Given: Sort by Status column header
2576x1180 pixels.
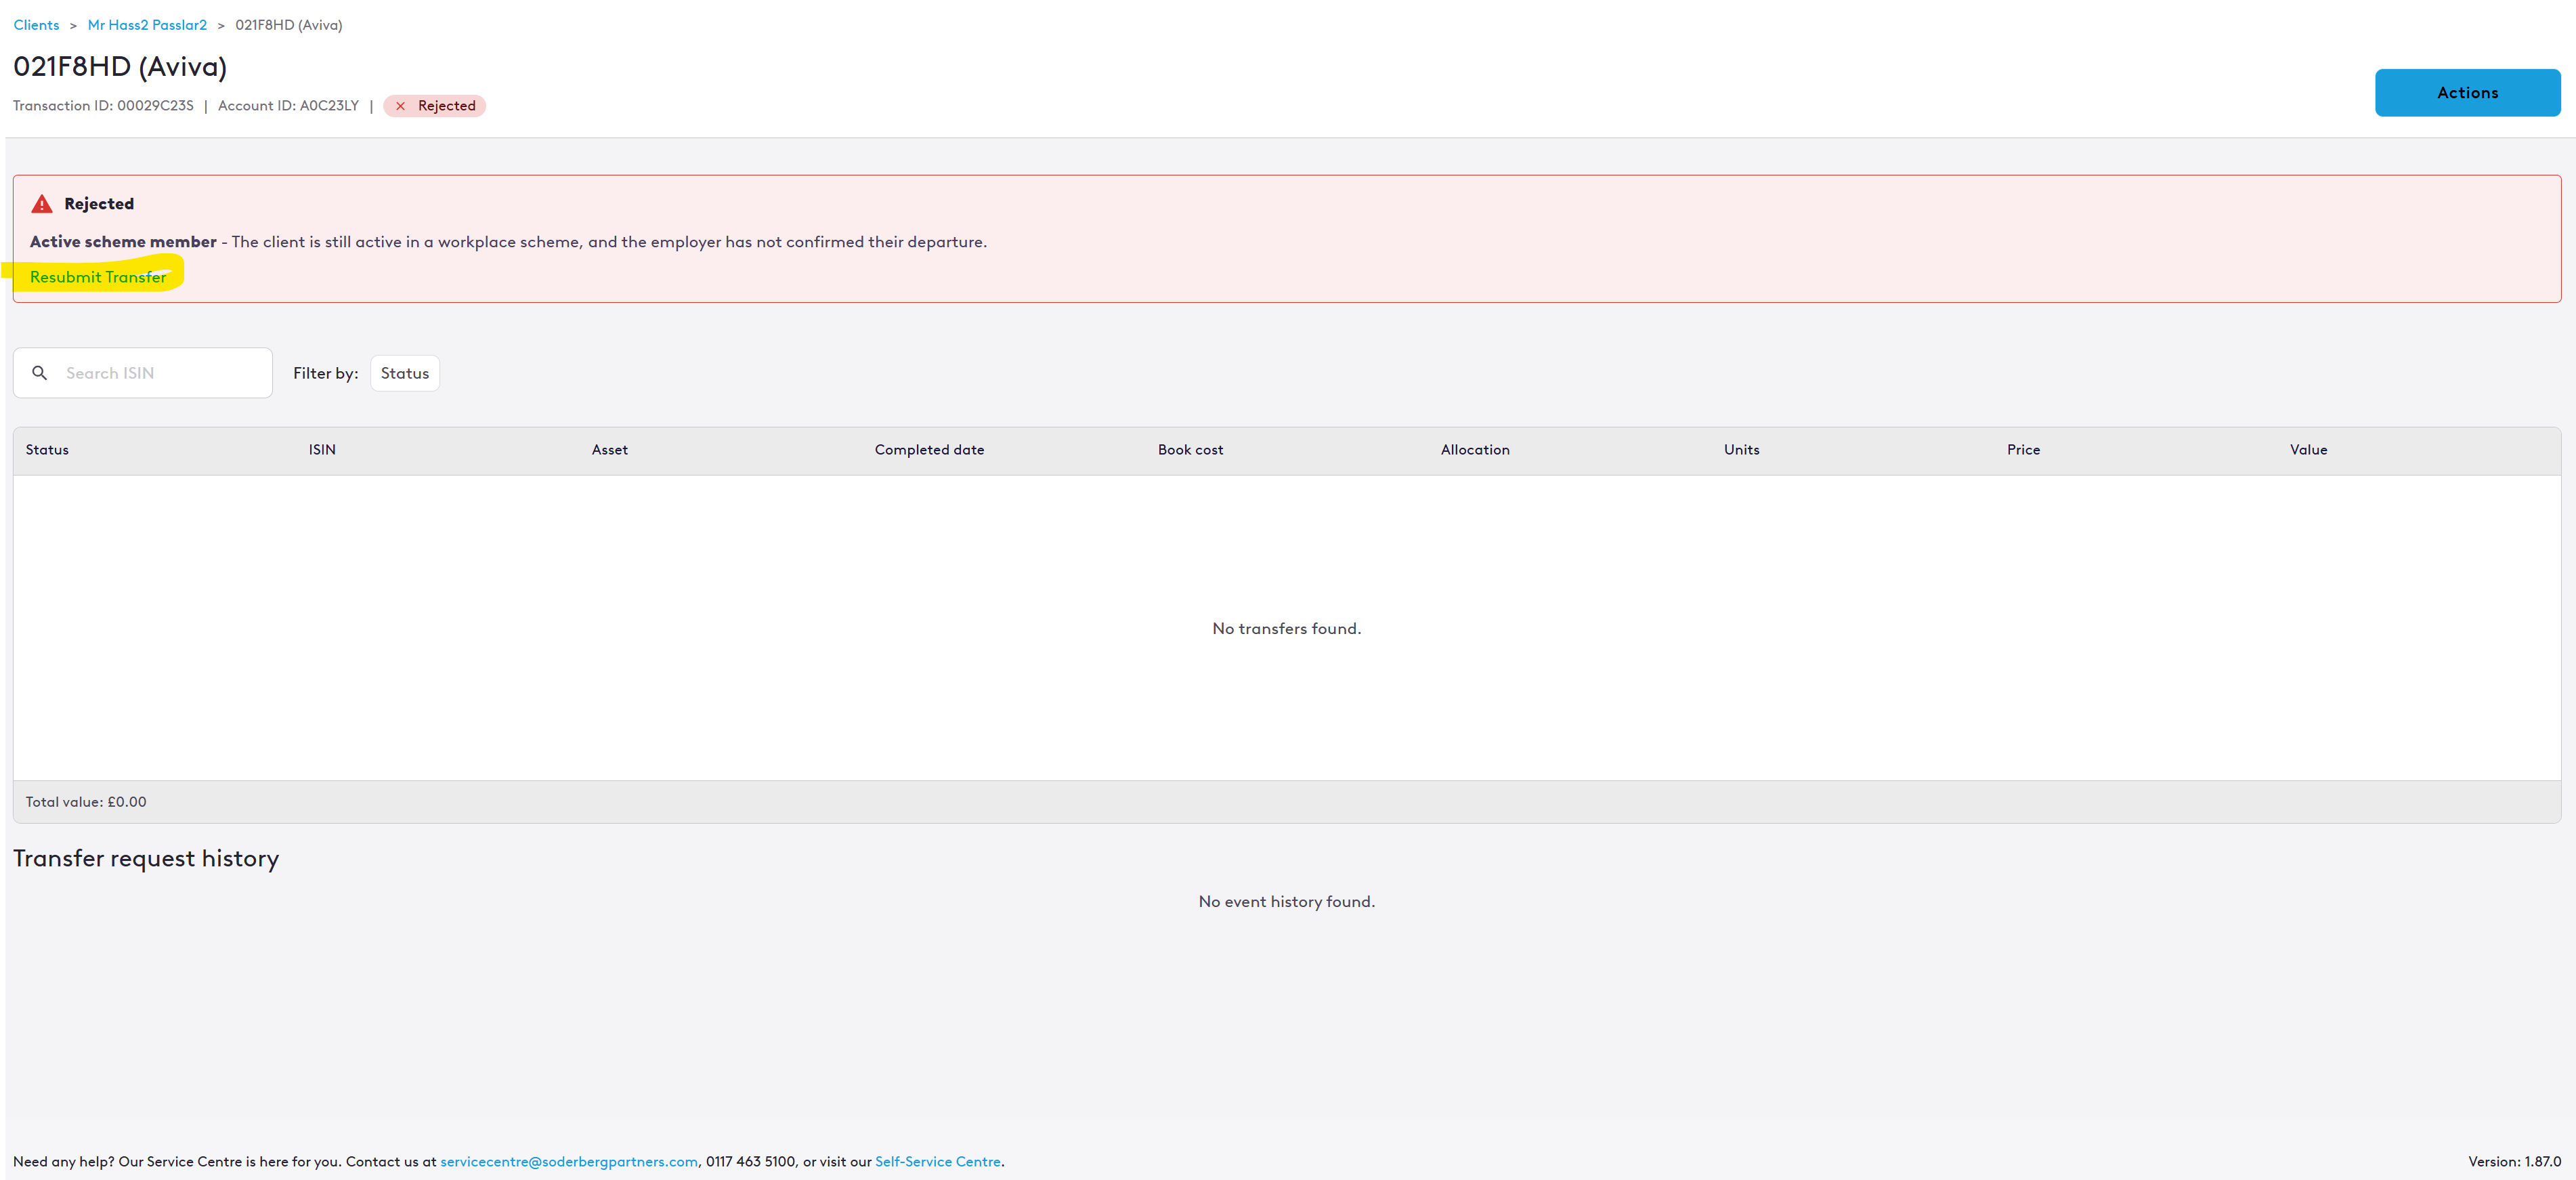Looking at the screenshot, I should (47, 450).
